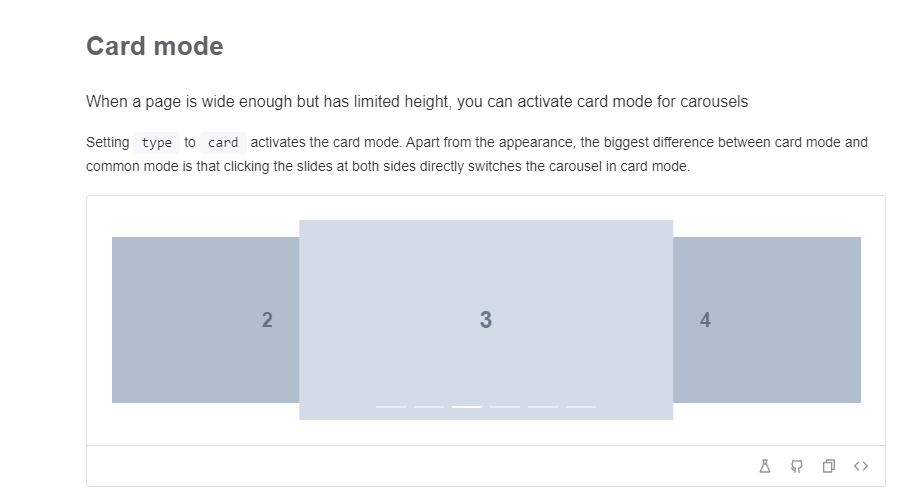The image size is (899, 501).
Task: Select the second carousel indicator line
Action: (429, 406)
